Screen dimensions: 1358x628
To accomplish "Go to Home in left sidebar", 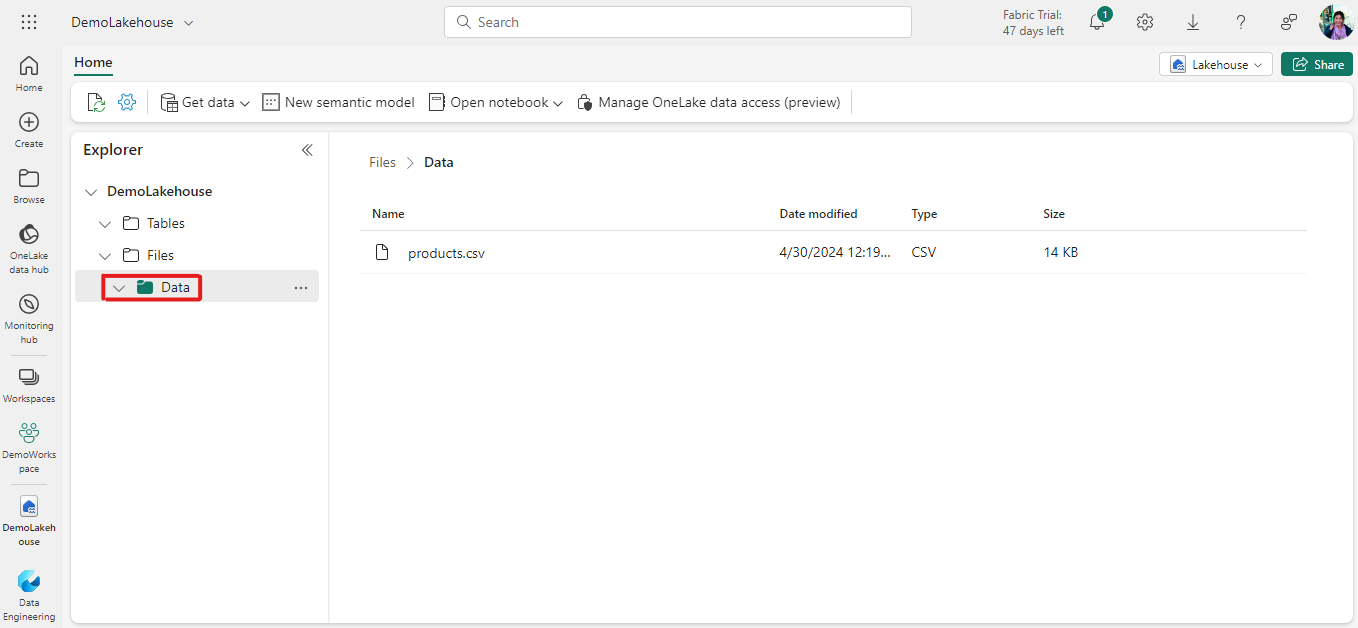I will point(29,74).
